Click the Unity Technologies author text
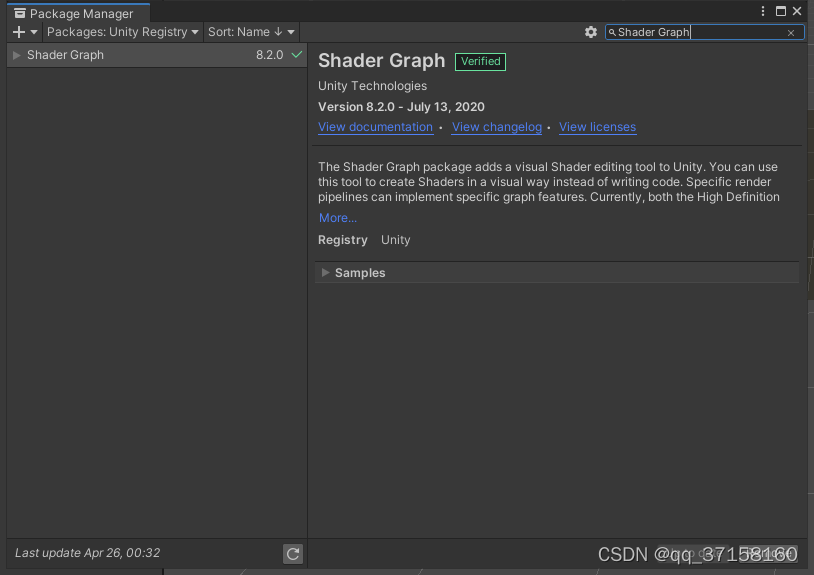This screenshot has height=575, width=814. point(372,86)
